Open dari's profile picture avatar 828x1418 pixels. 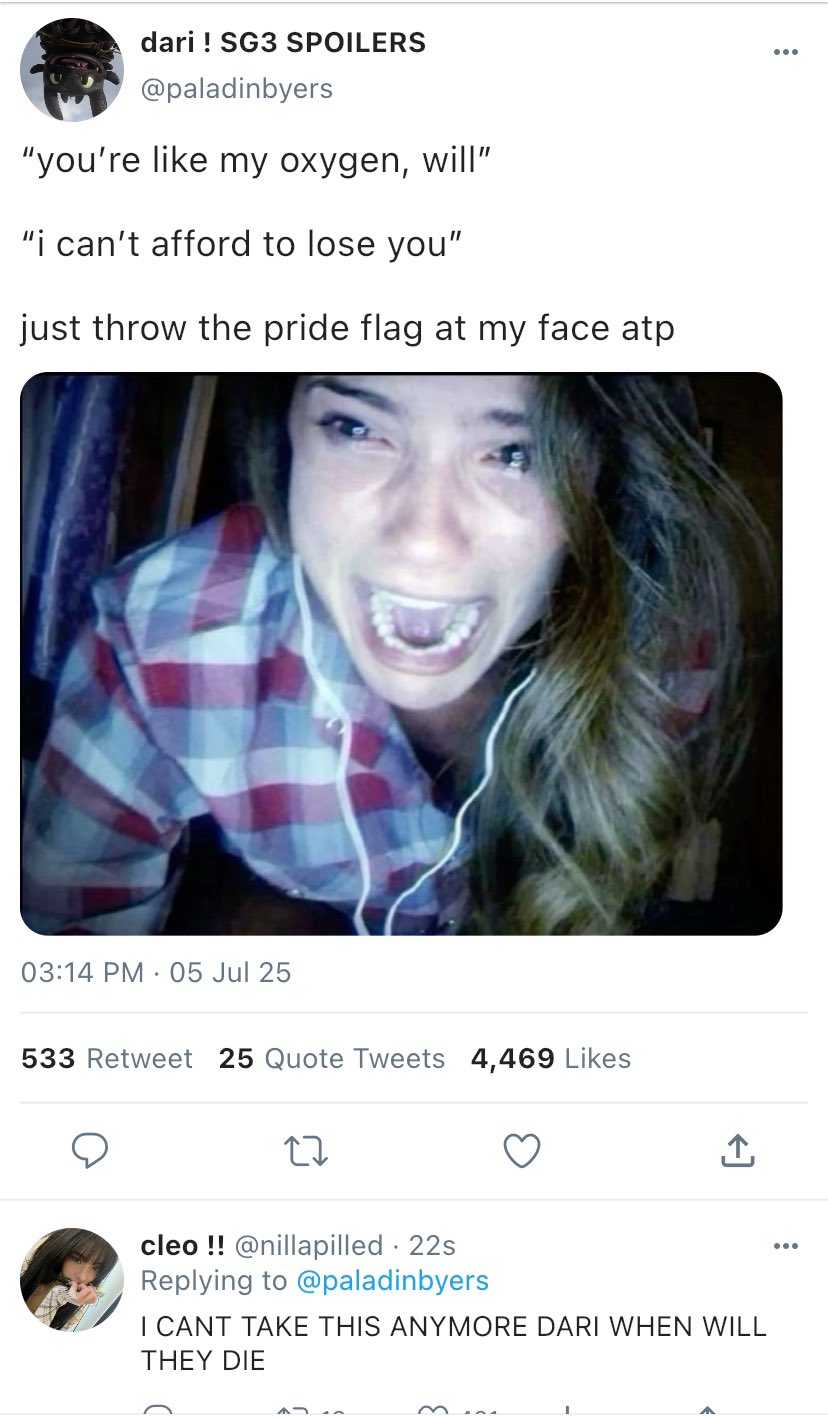pos(72,70)
